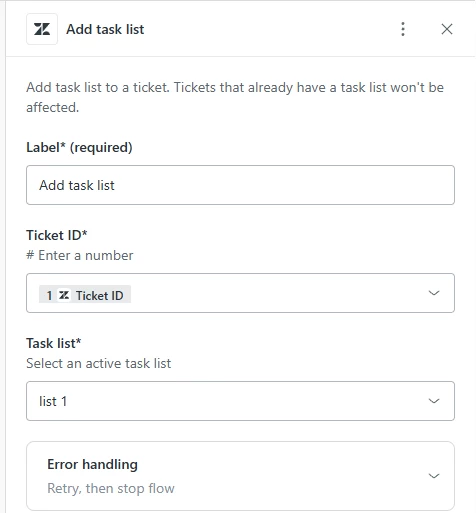Click 'Select an active task list' helper text

pyautogui.click(x=99, y=363)
